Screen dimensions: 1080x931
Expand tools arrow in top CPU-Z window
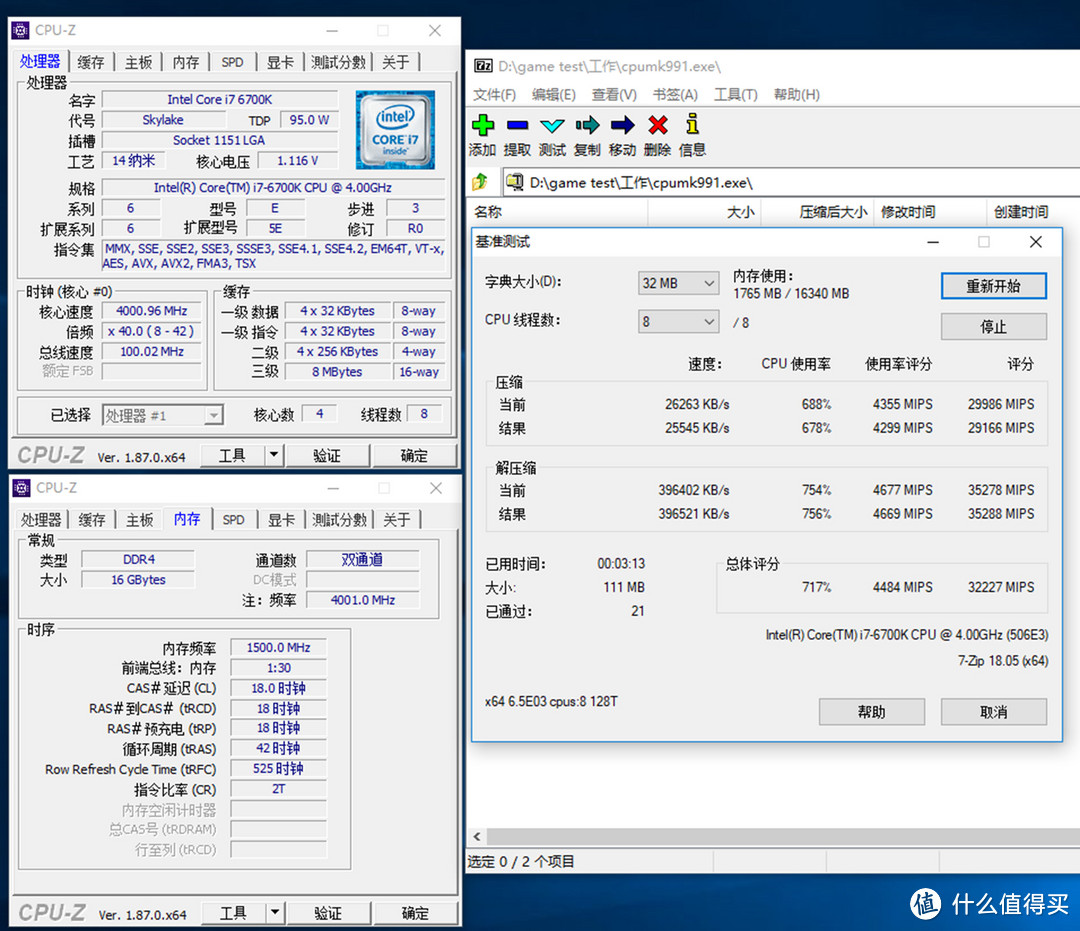pyautogui.click(x=274, y=454)
